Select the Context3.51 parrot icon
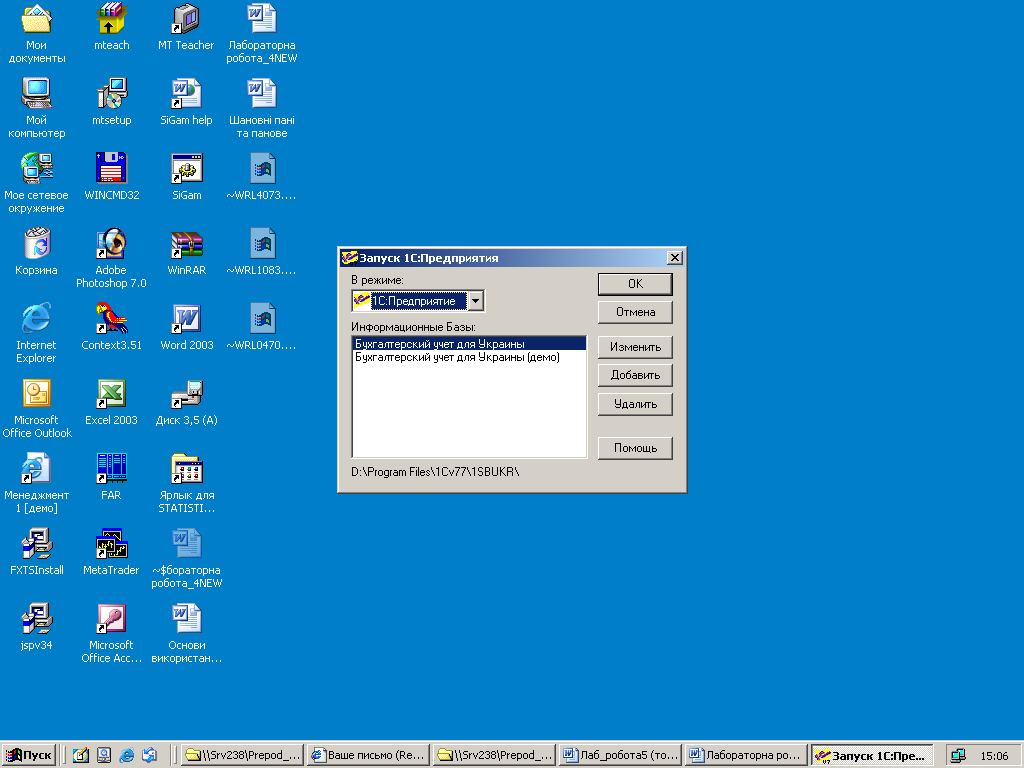This screenshot has height=768, width=1024. (112, 319)
